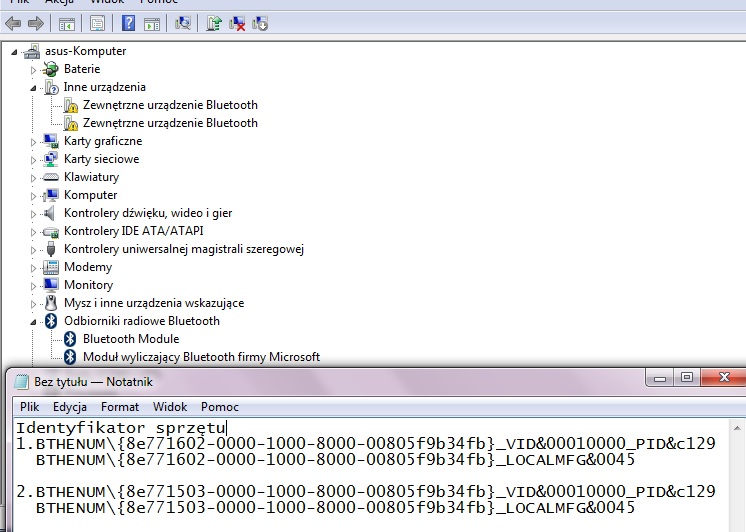Collapse the Odbiorniki radiowe Bluetooth node
Viewport: 746px width, 532px height.
33,322
